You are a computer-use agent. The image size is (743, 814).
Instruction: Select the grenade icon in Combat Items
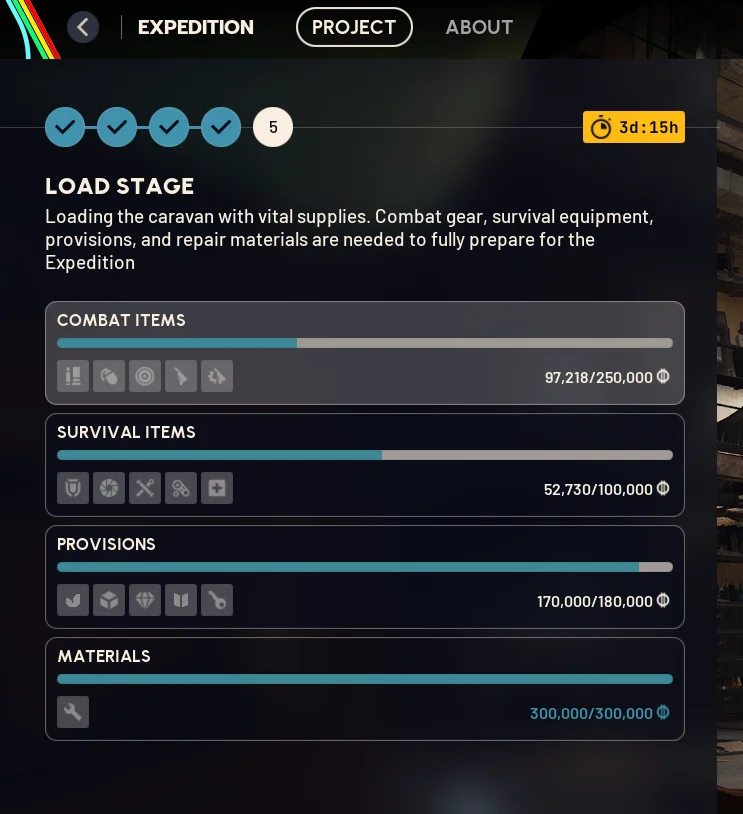pos(109,376)
